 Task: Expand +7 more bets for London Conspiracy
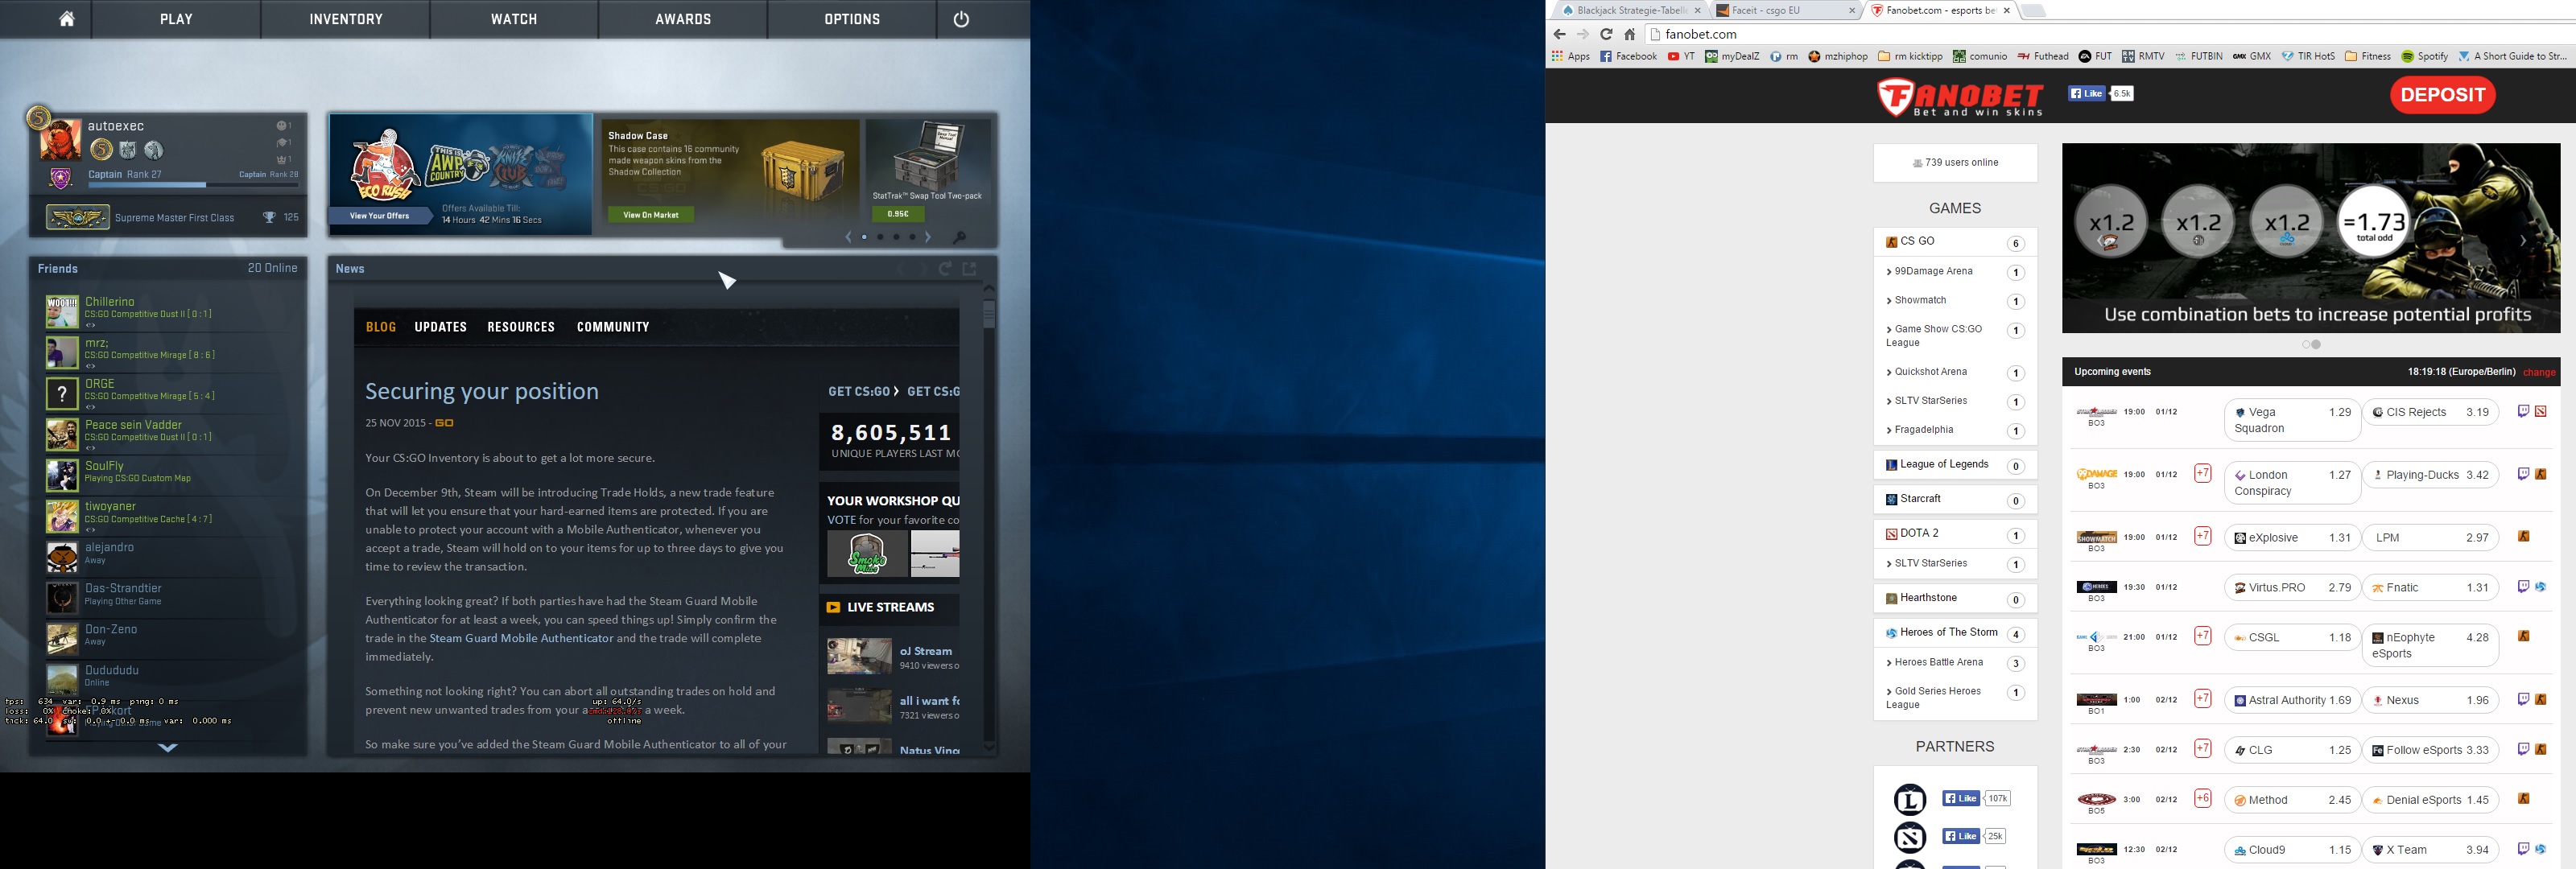(2202, 474)
